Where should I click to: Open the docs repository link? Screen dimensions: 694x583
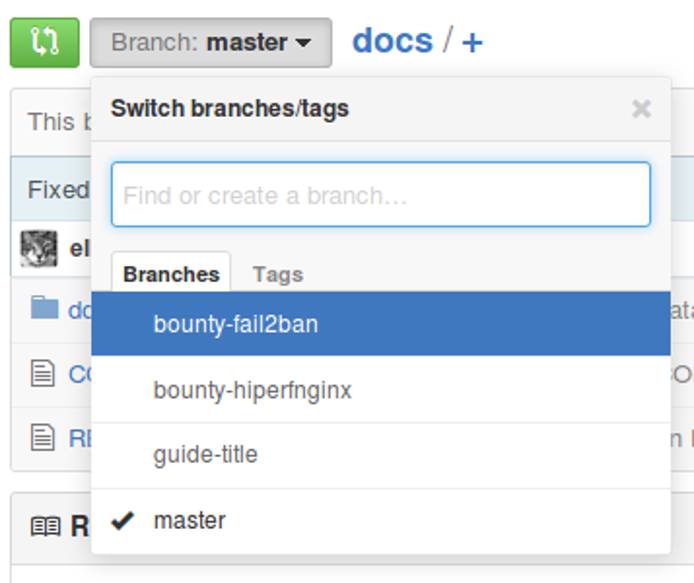tap(392, 41)
